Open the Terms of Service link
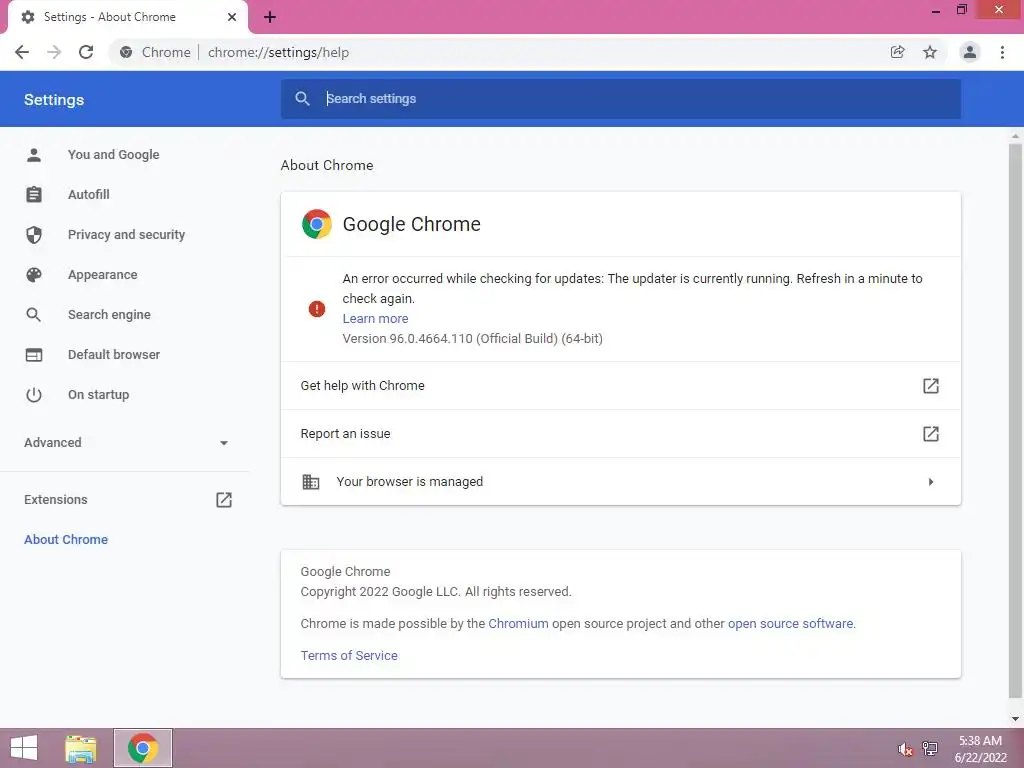 [x=349, y=656]
